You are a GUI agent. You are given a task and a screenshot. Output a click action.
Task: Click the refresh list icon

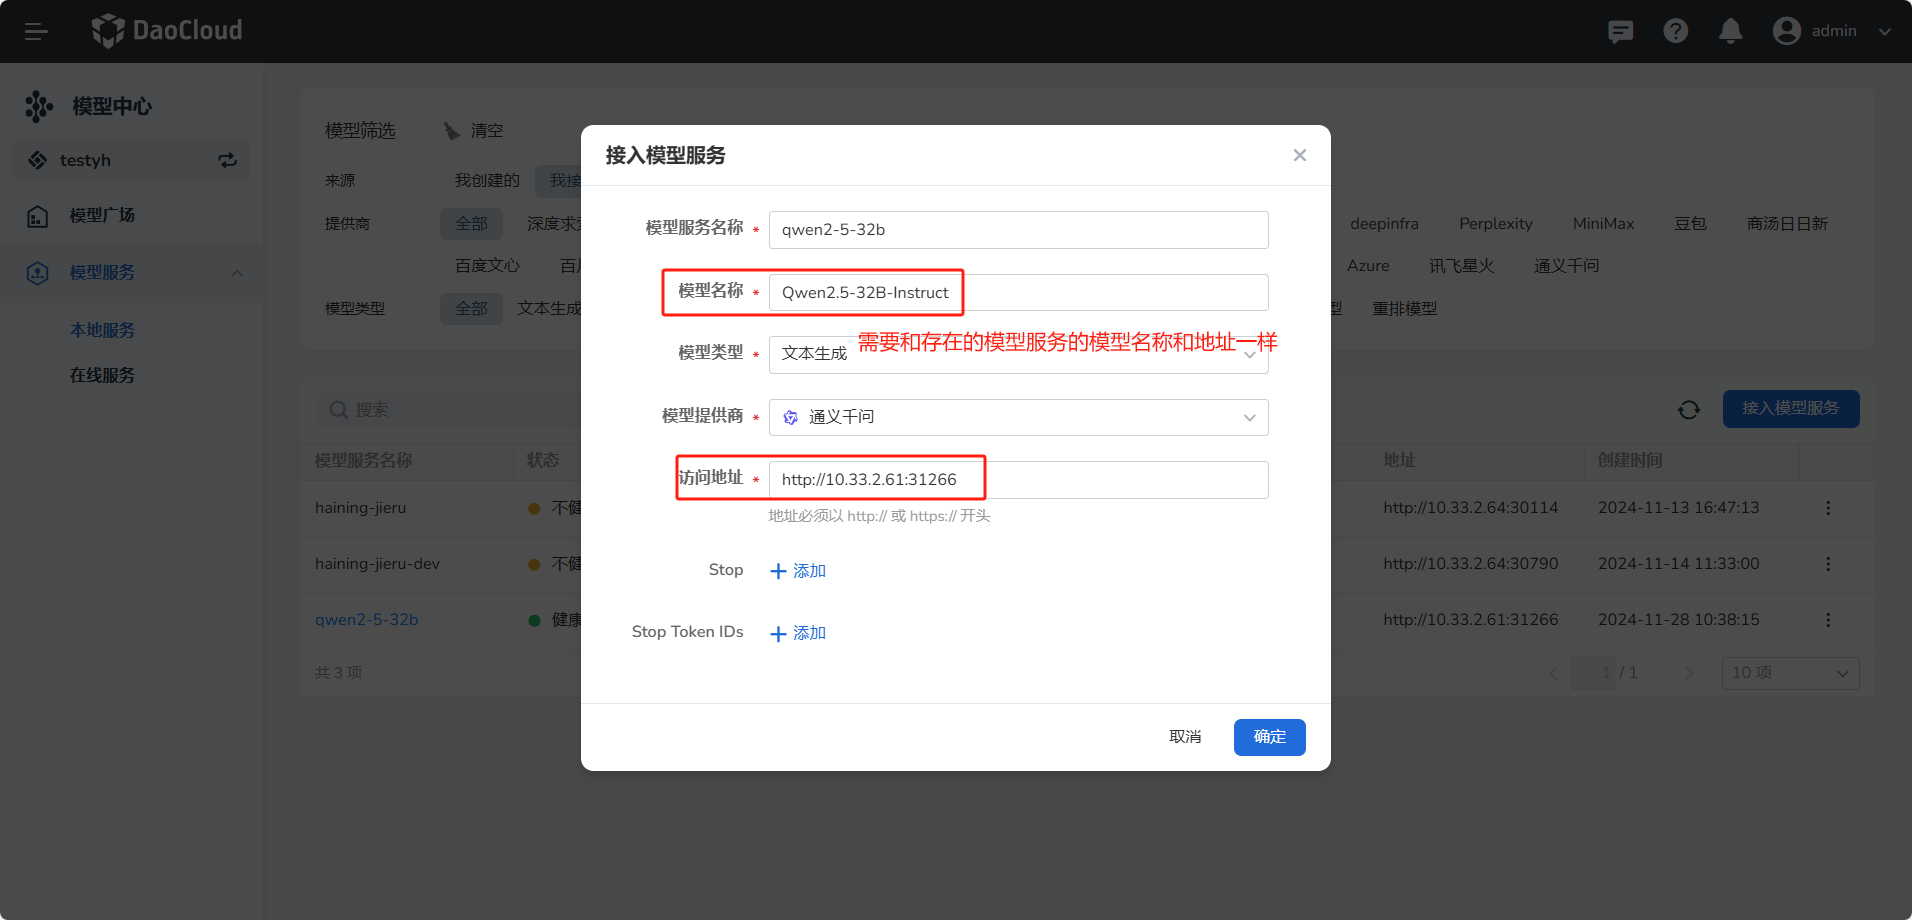coord(1689,410)
